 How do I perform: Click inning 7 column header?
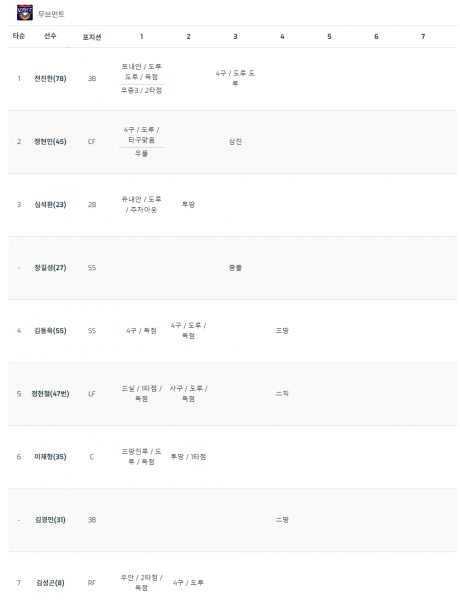tap(423, 36)
